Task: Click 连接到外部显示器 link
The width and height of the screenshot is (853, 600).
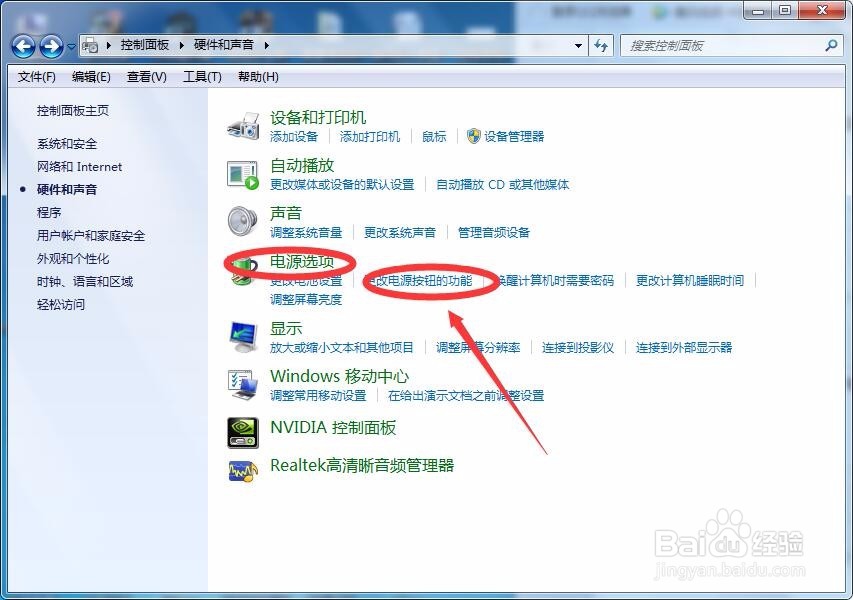Action: [684, 348]
